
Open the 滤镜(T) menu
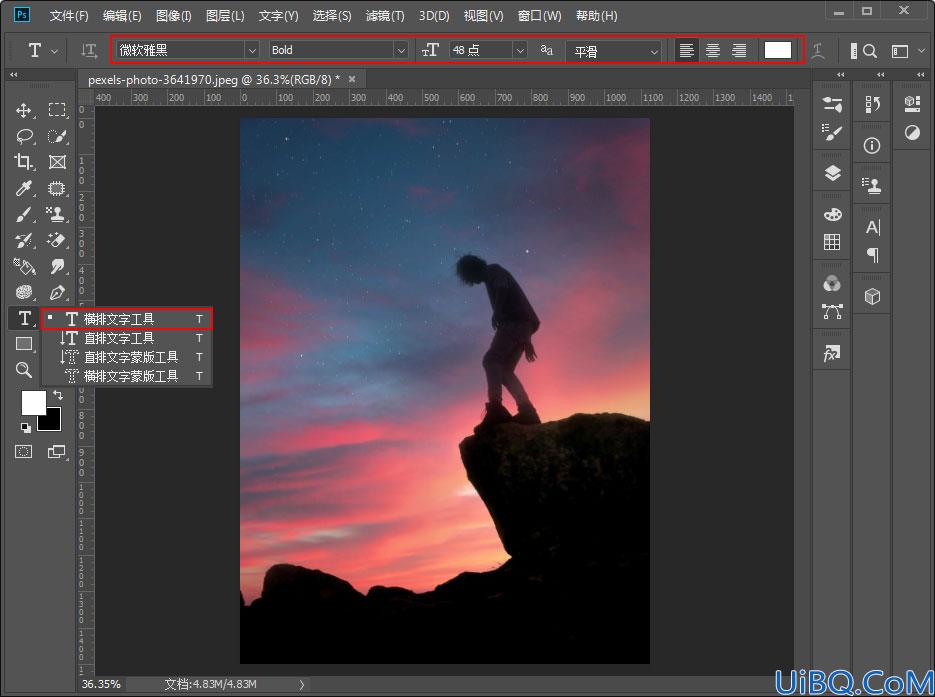click(385, 16)
